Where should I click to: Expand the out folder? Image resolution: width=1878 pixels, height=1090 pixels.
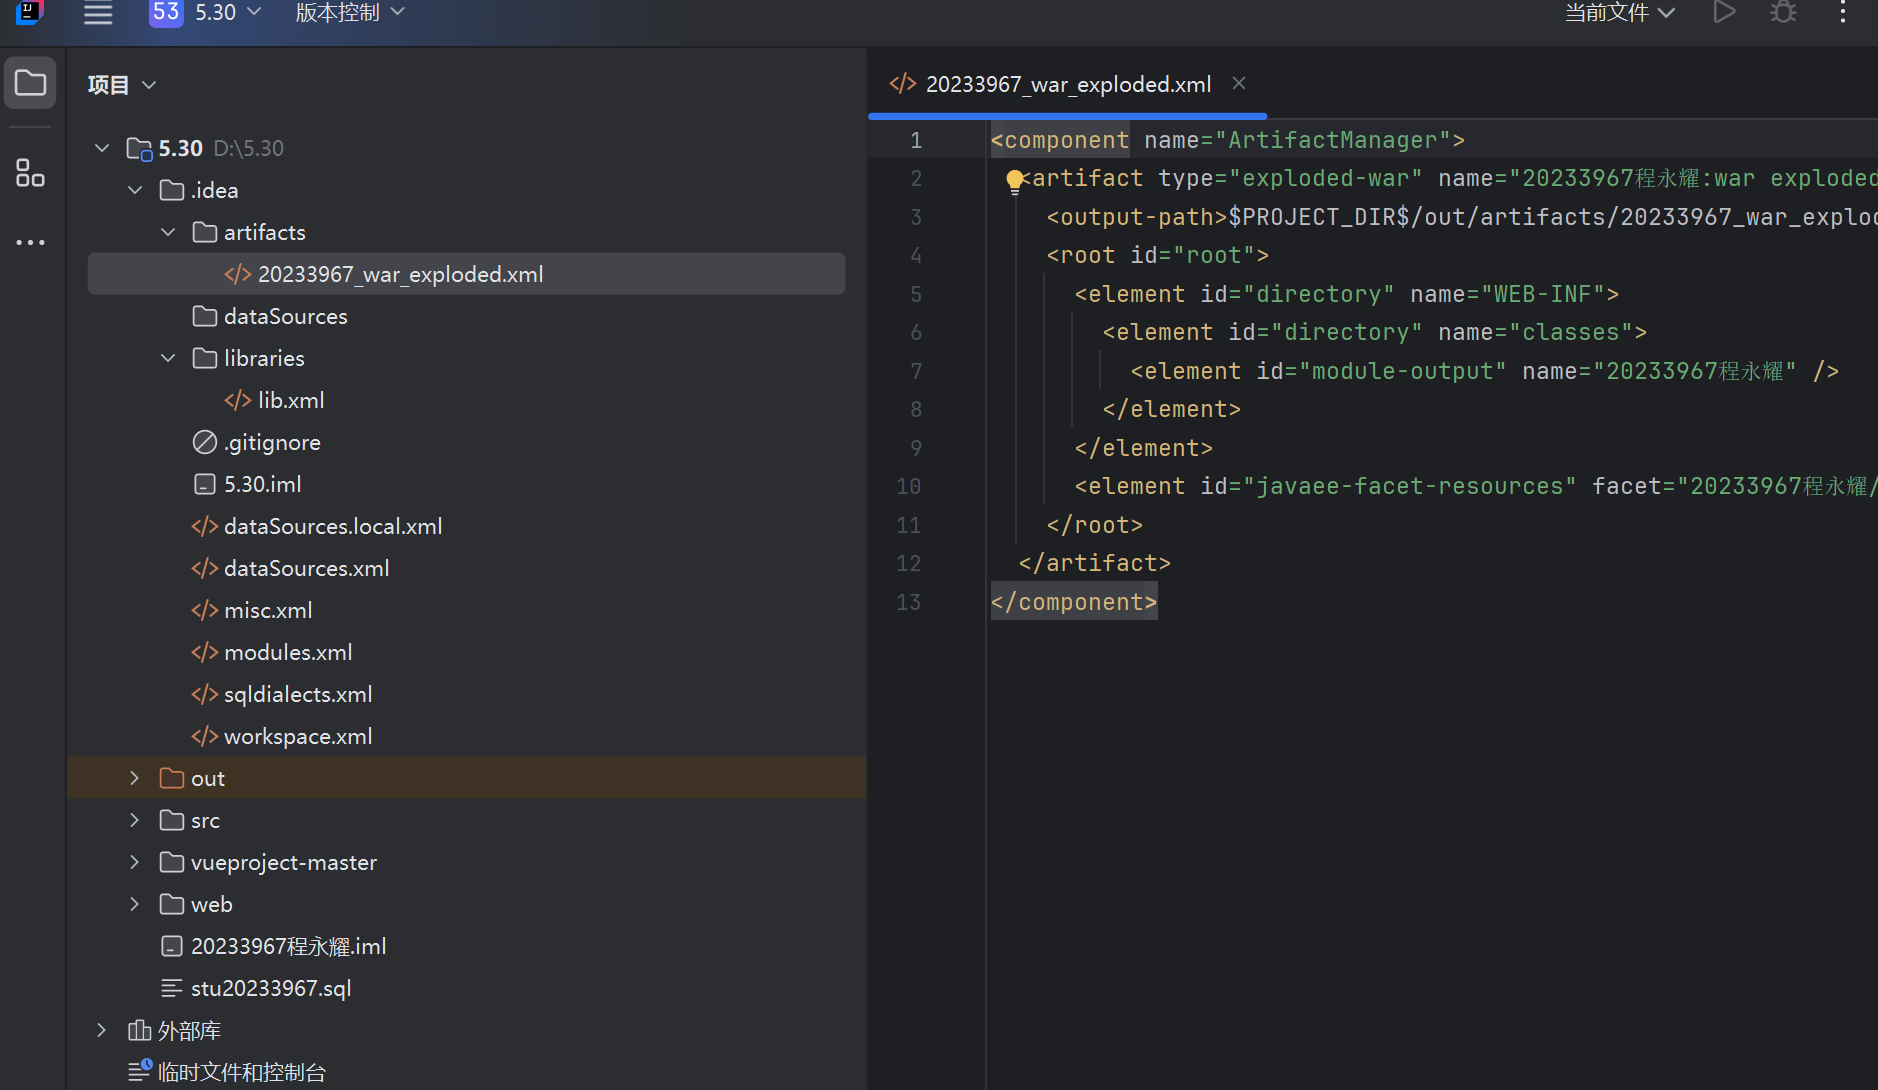[x=135, y=778]
